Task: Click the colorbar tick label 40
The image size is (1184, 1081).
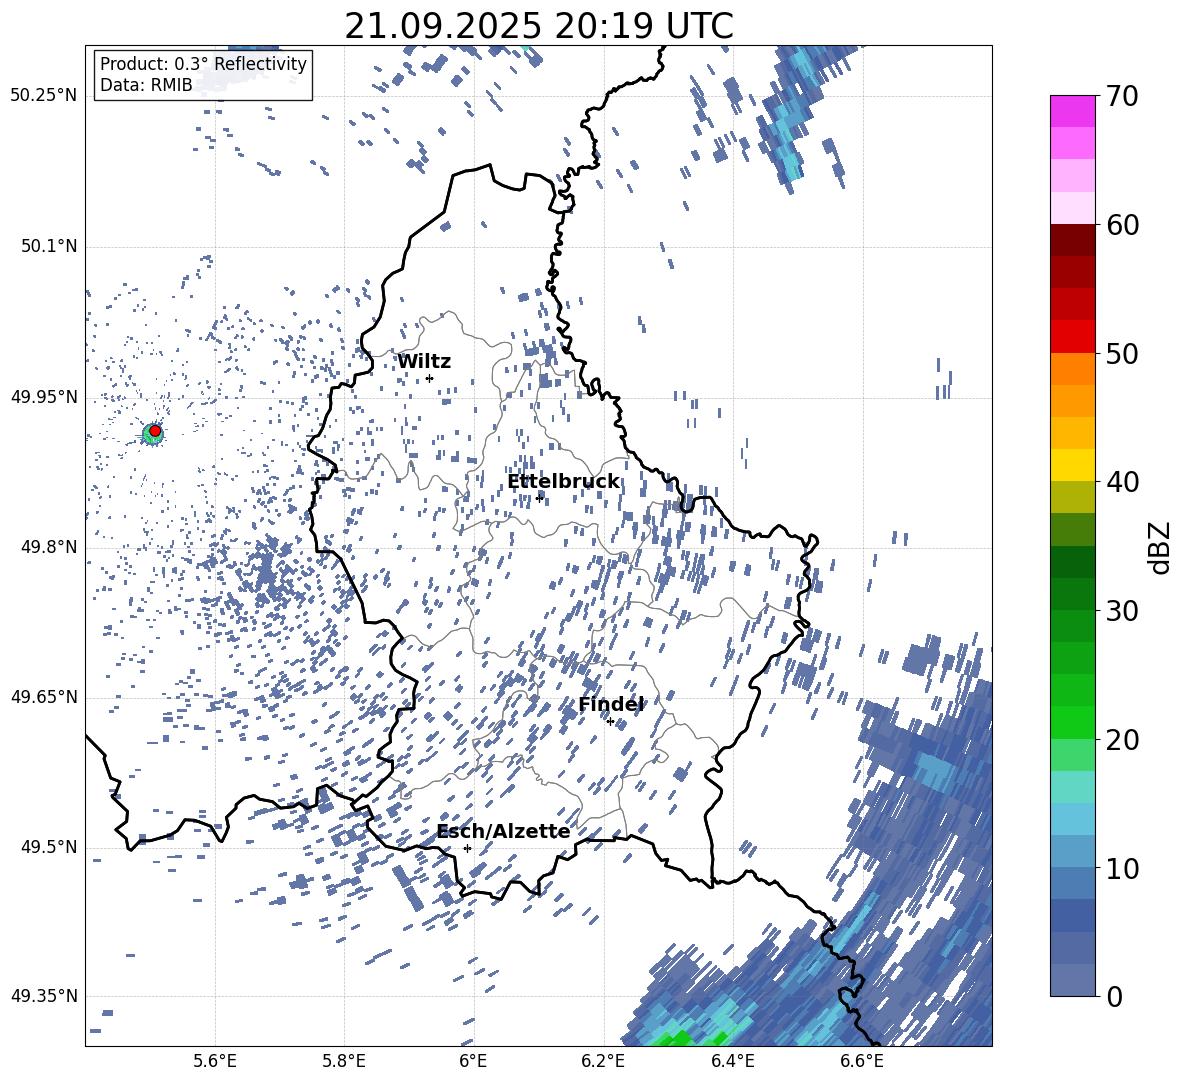Action: 1122,482
